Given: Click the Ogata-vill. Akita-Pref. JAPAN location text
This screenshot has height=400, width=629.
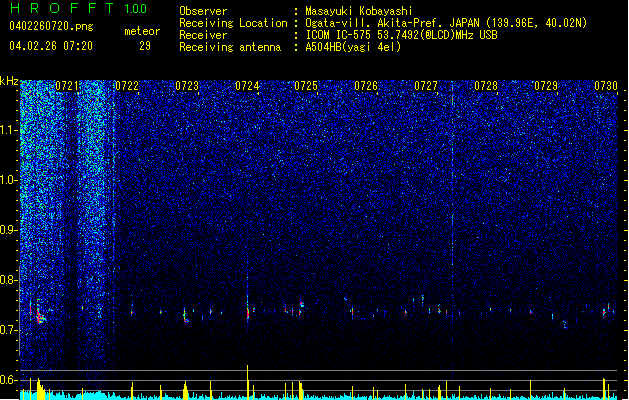Looking at the screenshot, I should point(446,23).
